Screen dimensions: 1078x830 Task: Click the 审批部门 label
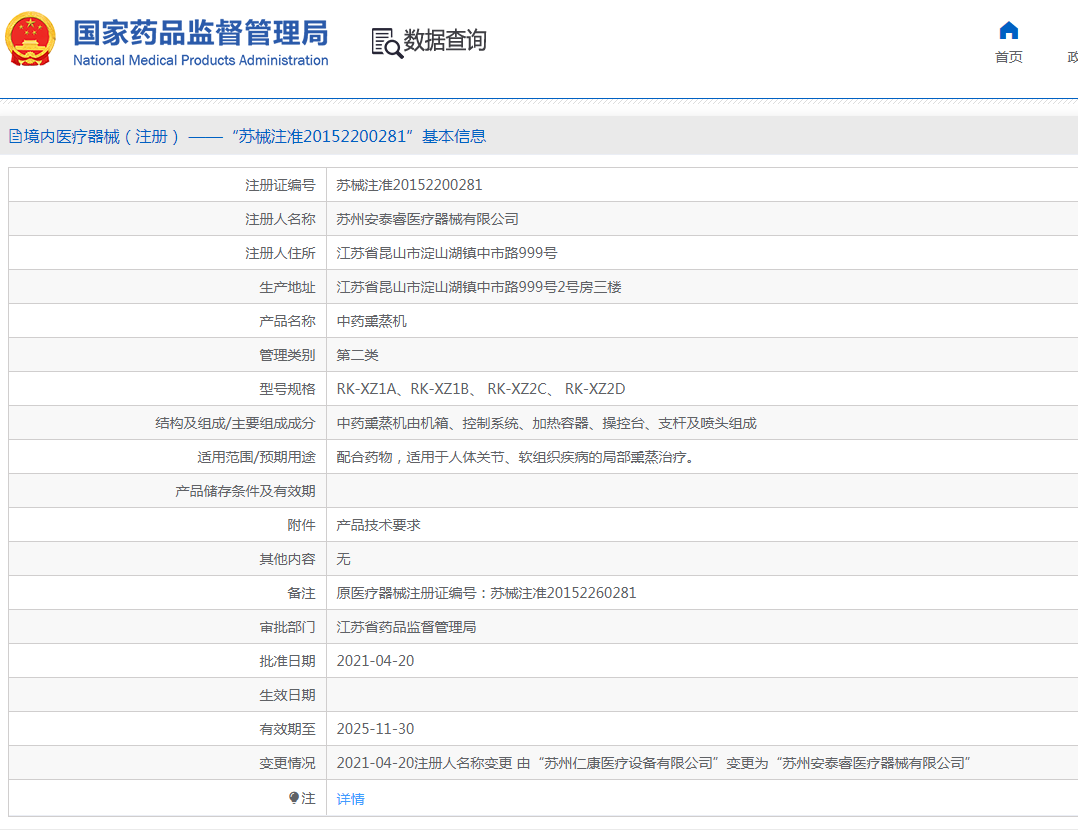[x=287, y=627]
